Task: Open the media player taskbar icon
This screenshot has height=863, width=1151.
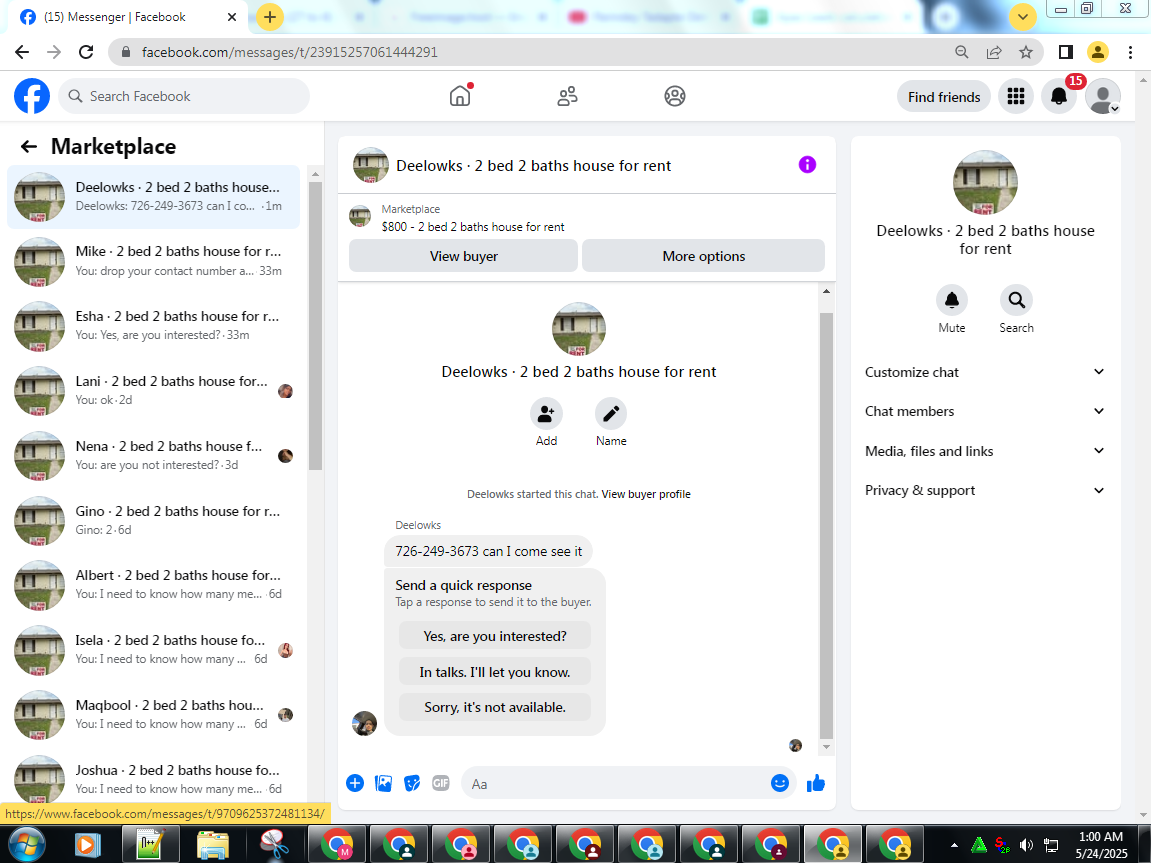Action: tap(86, 845)
